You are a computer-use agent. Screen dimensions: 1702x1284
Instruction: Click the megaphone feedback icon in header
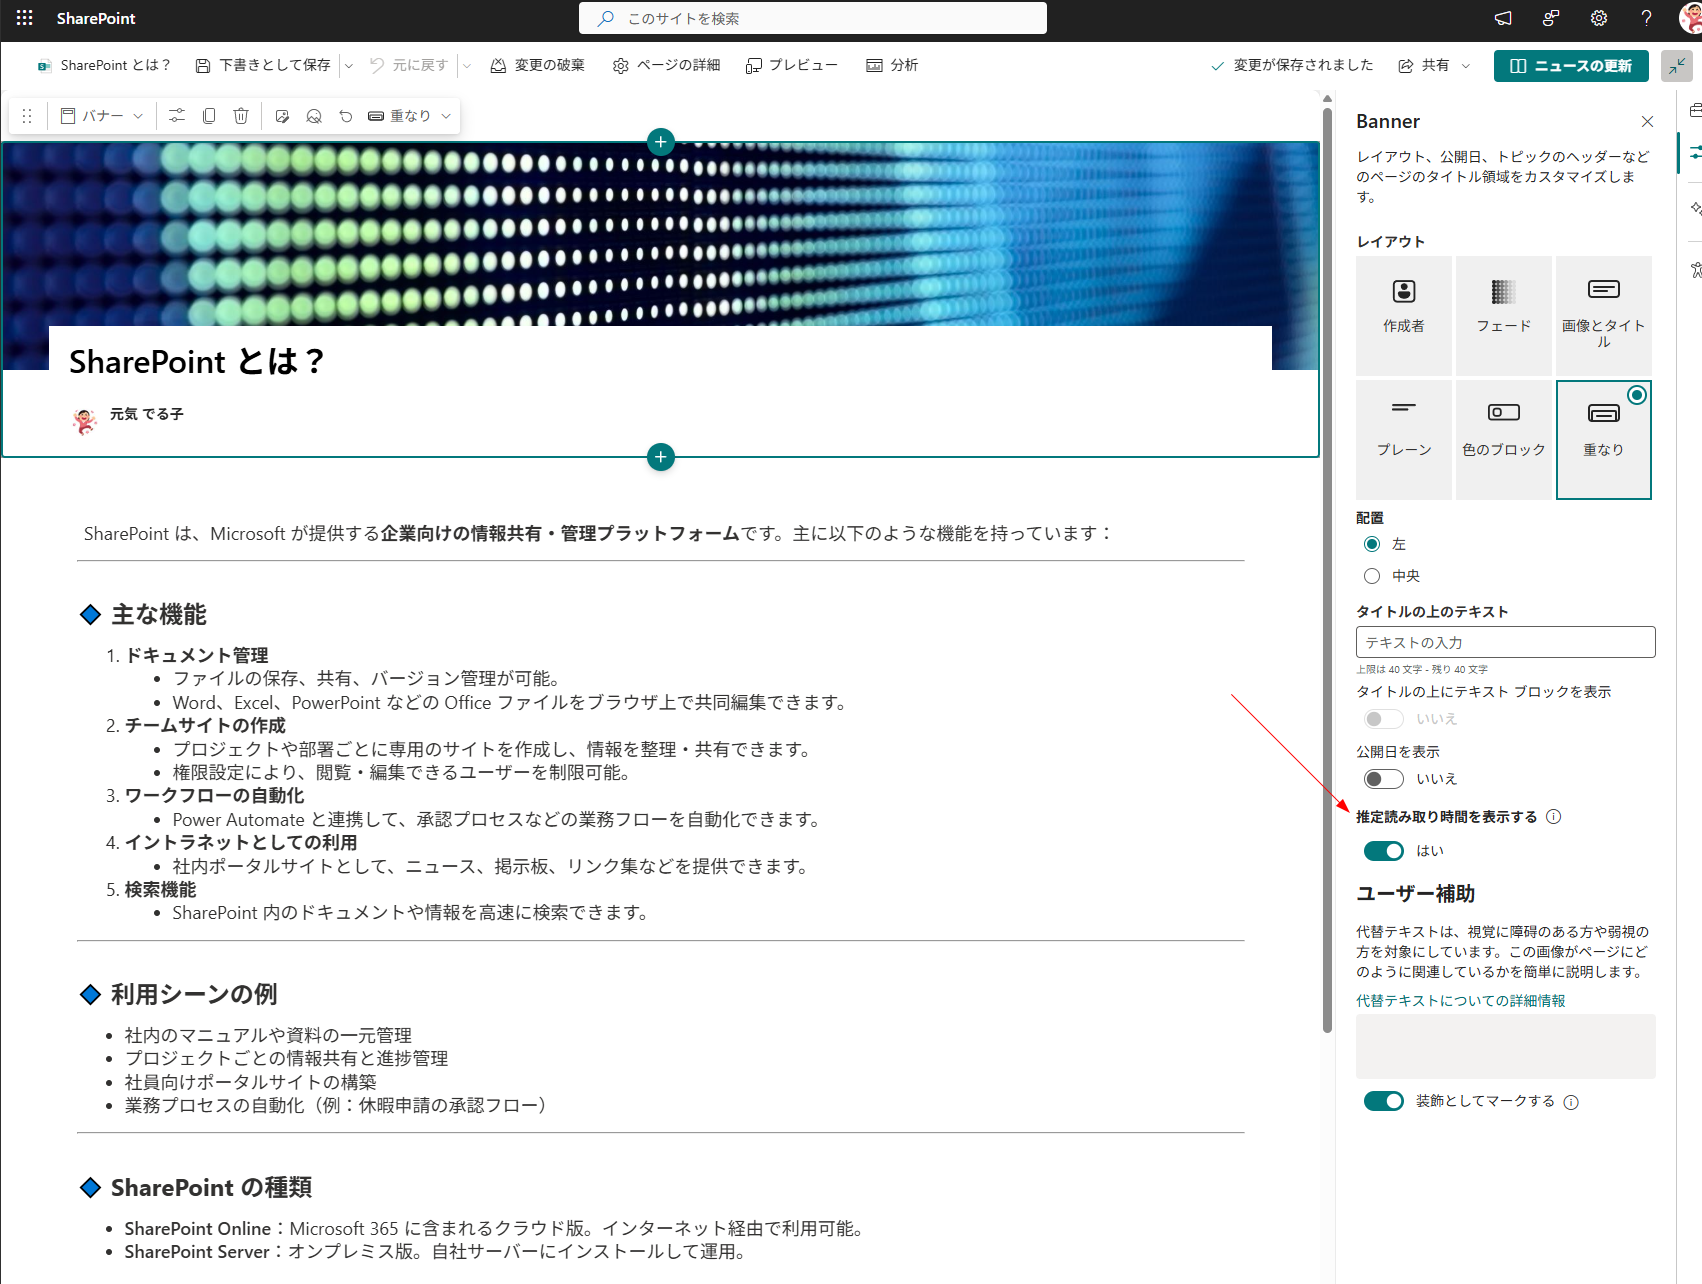[1503, 18]
